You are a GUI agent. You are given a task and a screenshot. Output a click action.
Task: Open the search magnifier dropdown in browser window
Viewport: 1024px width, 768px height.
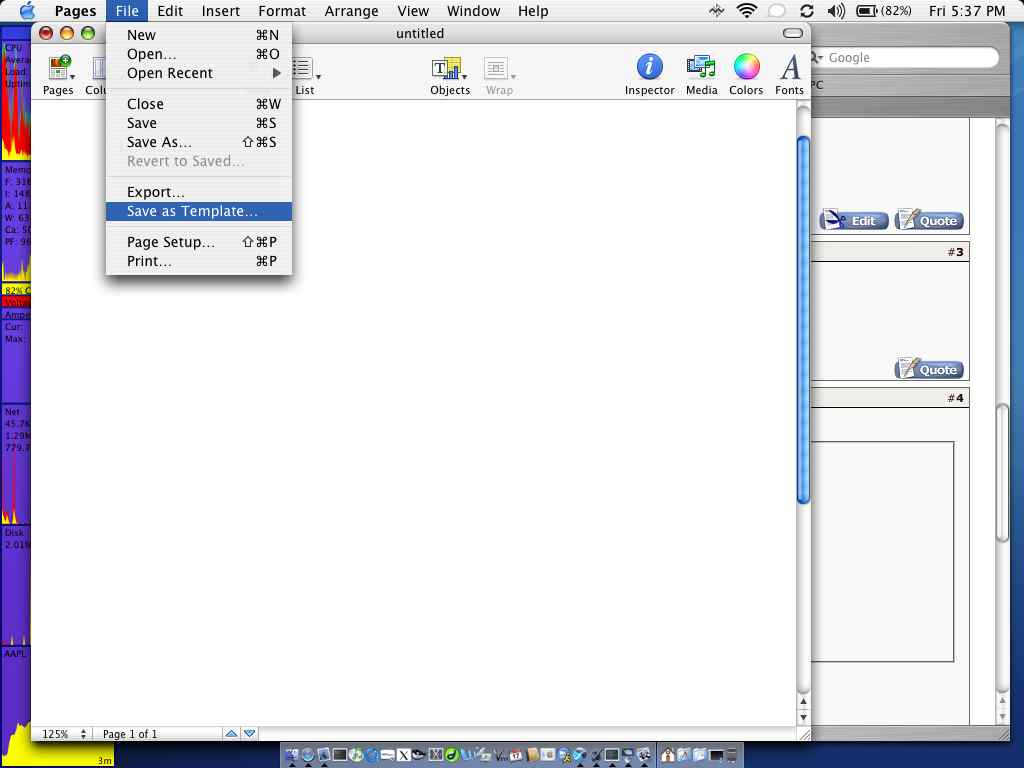click(816, 57)
